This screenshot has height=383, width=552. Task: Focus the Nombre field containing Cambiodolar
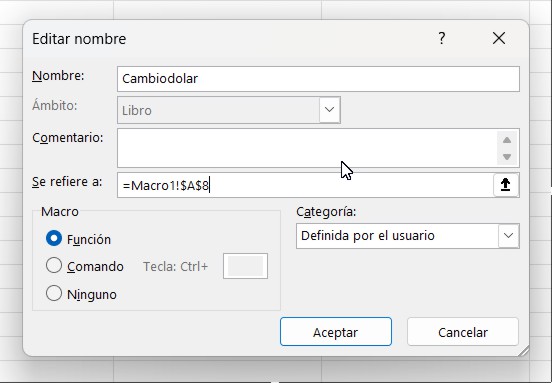[318, 79]
